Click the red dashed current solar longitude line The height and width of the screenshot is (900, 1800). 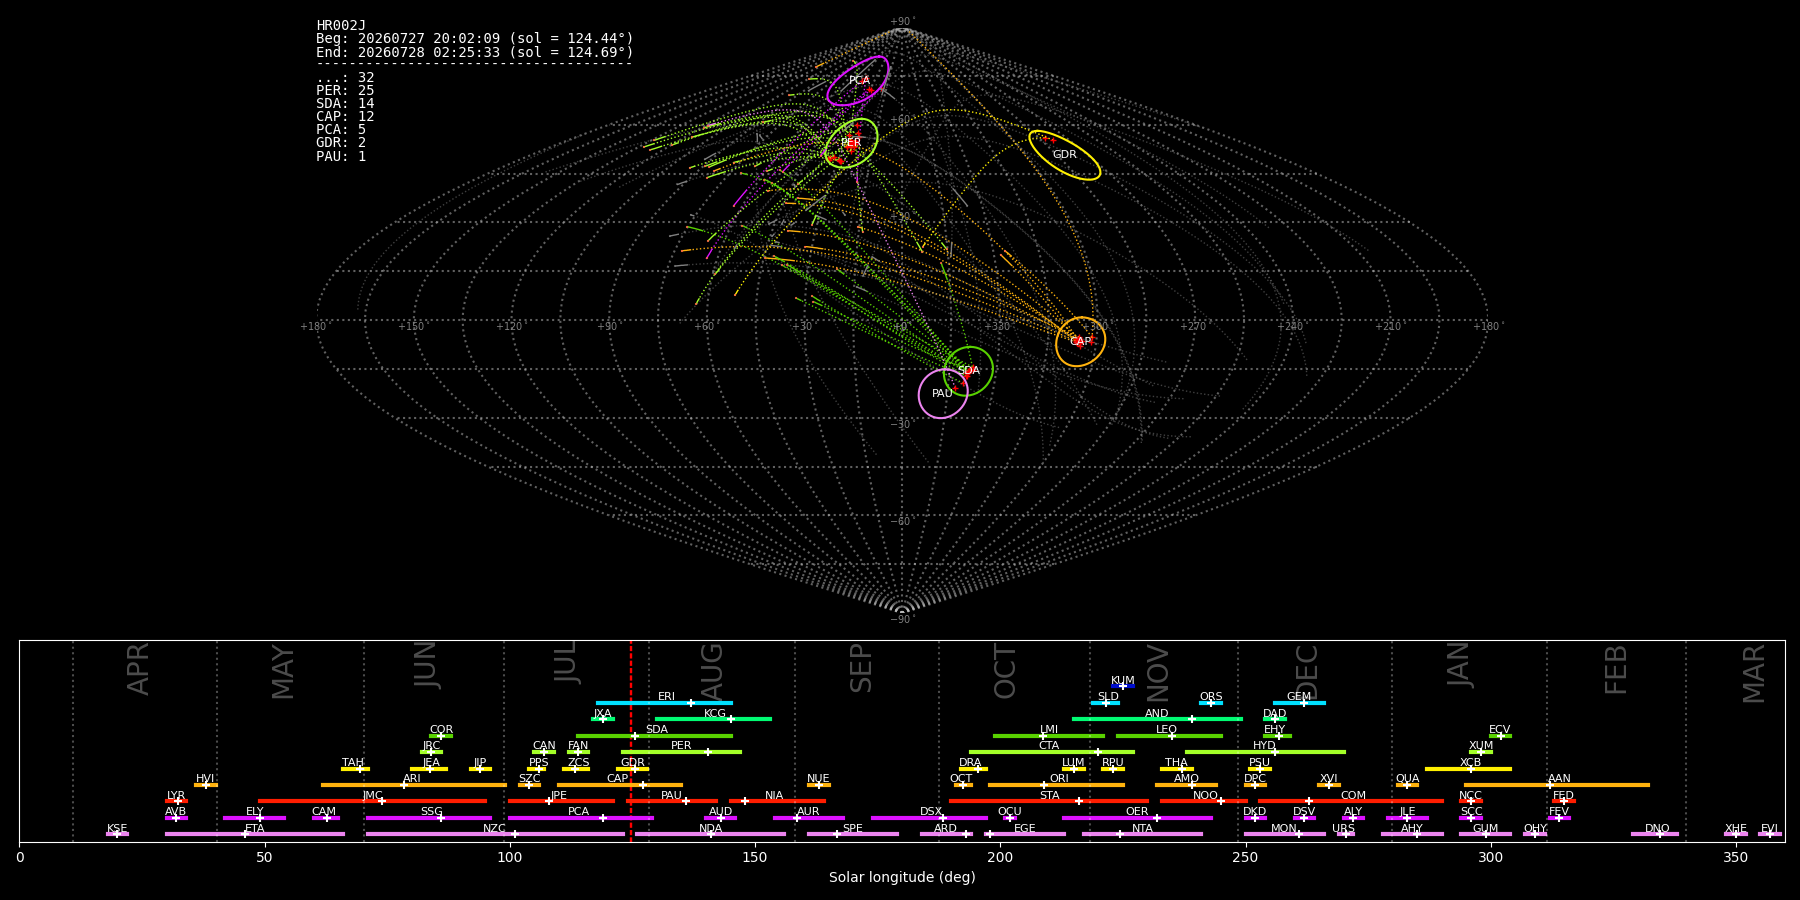click(631, 741)
